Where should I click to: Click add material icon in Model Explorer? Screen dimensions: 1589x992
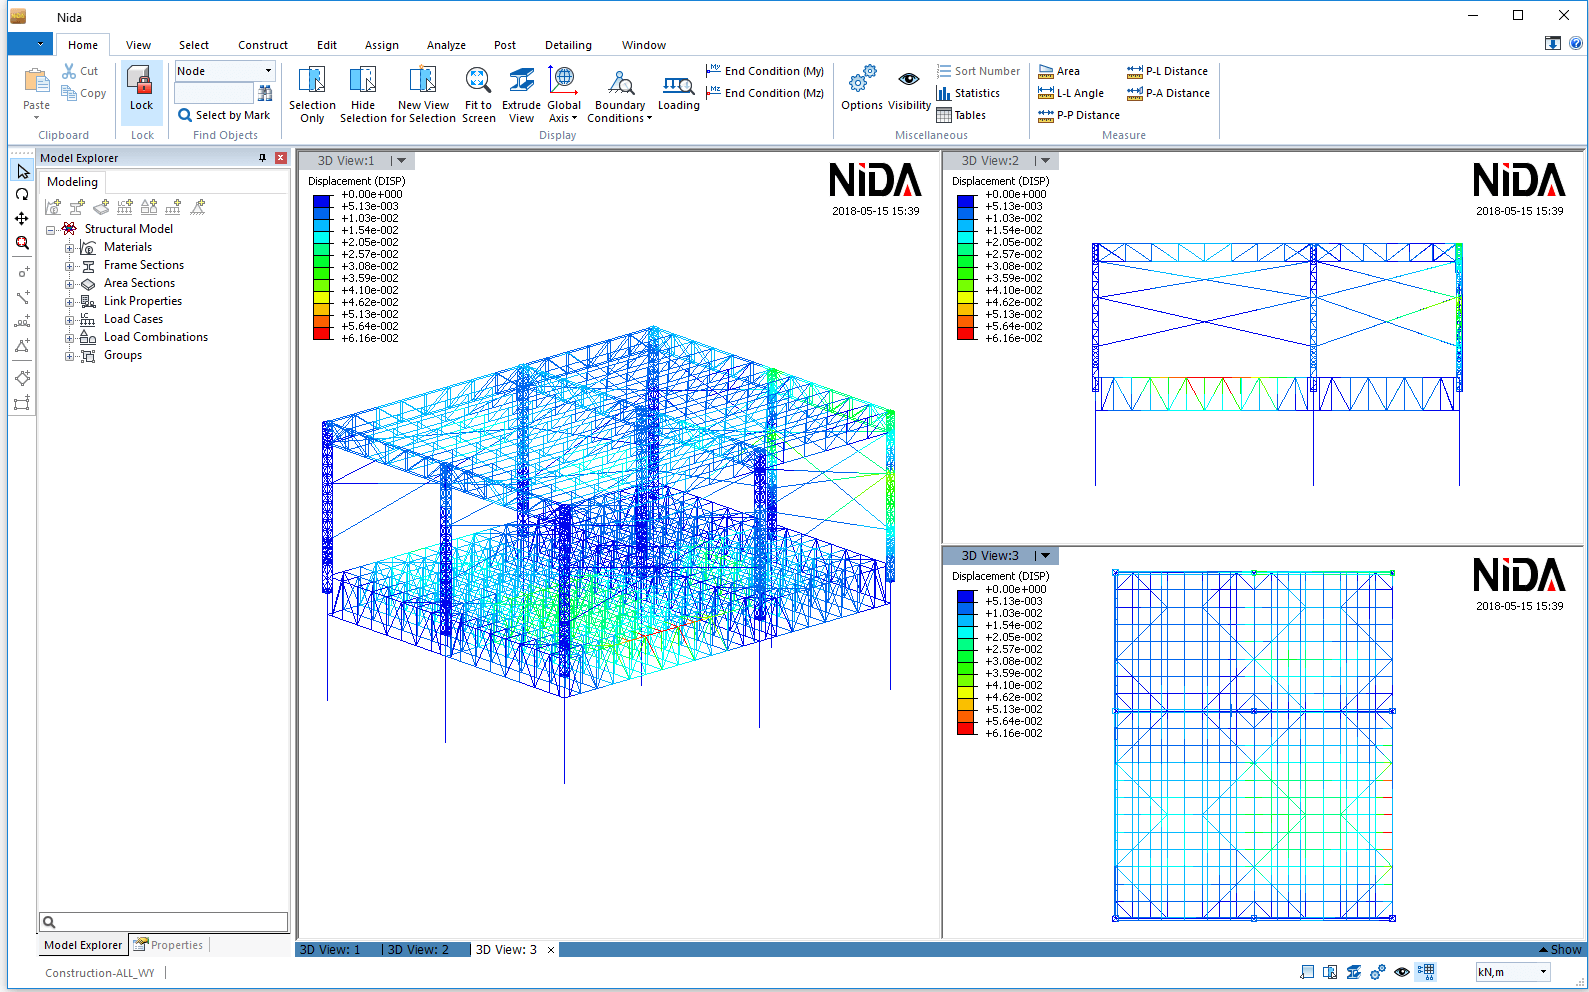[x=53, y=207]
